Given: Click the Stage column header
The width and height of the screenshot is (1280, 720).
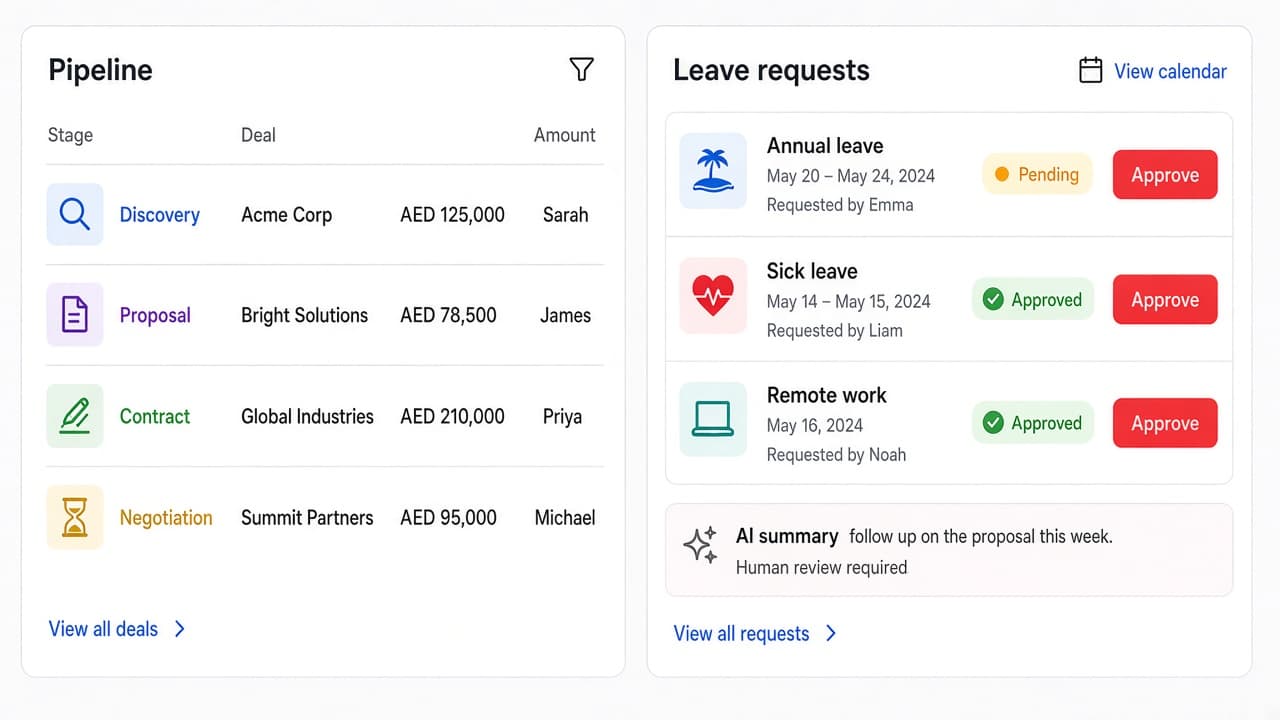Looking at the screenshot, I should point(70,135).
